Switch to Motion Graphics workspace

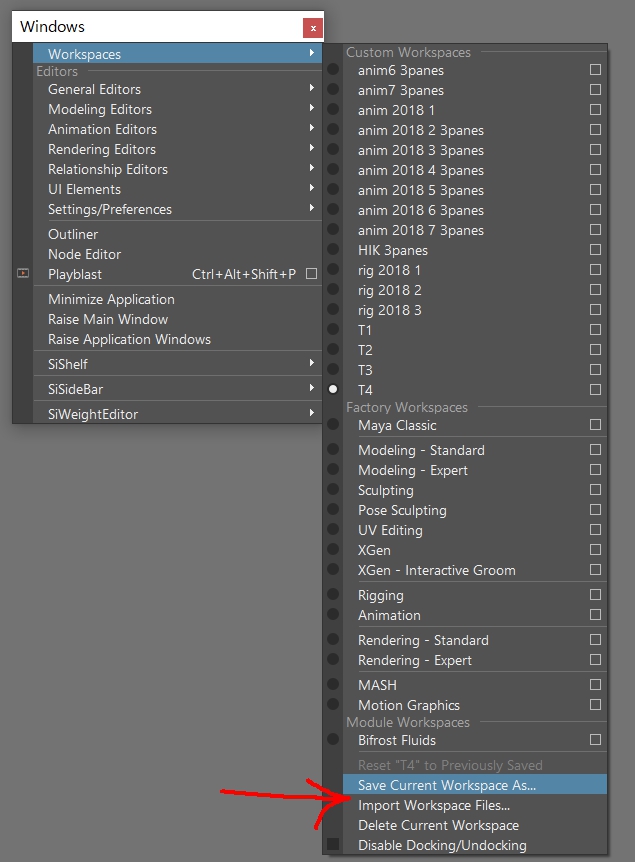(x=408, y=705)
